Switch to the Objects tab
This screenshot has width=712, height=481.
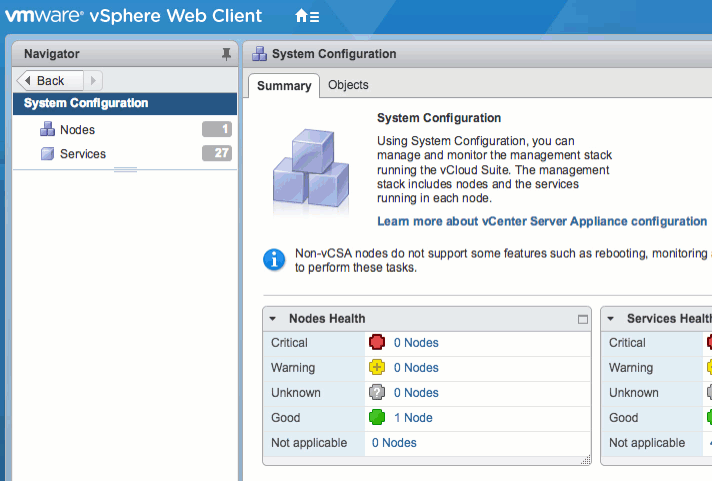point(348,85)
